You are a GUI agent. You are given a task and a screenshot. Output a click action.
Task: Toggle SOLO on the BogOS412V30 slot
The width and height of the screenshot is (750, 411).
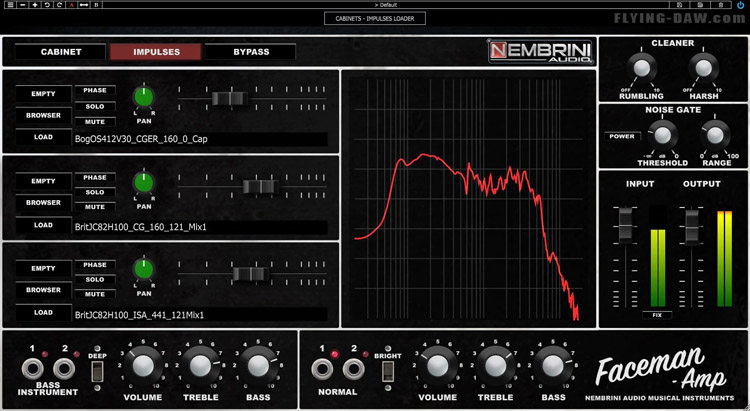coord(95,106)
